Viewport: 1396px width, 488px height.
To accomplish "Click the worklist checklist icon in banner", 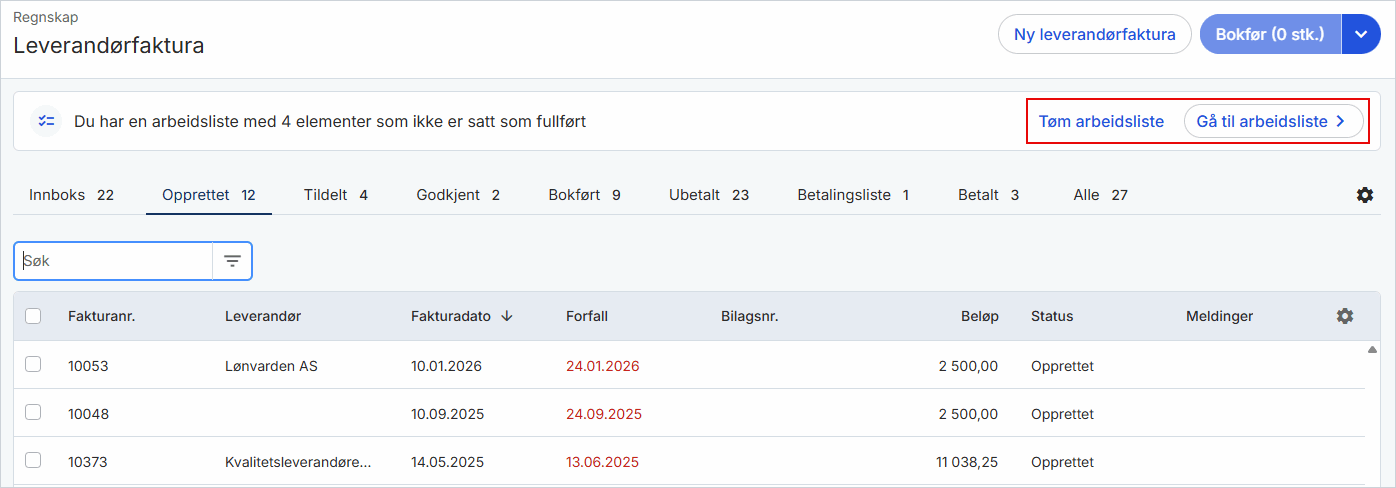I will pyautogui.click(x=46, y=121).
